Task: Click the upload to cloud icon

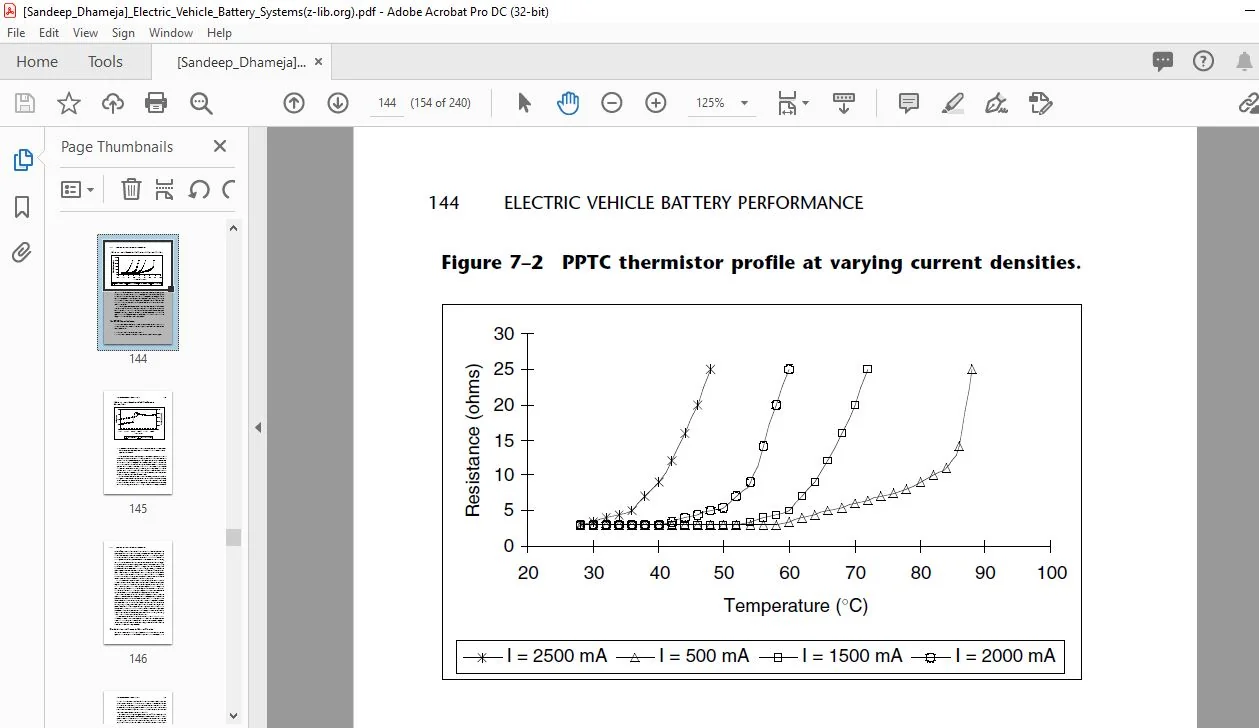Action: pos(112,103)
